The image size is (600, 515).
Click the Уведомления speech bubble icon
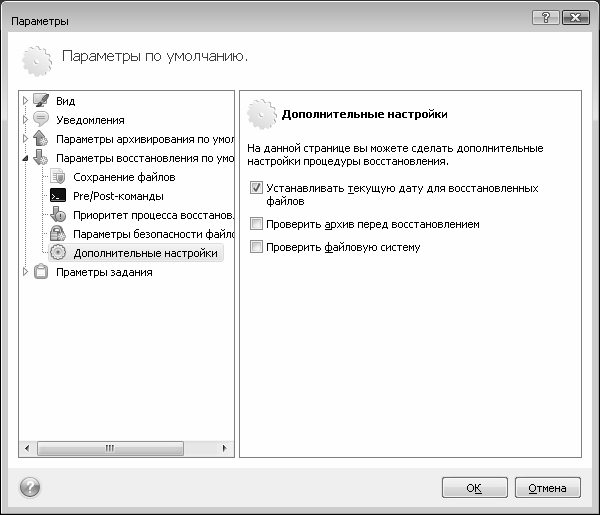click(x=41, y=120)
